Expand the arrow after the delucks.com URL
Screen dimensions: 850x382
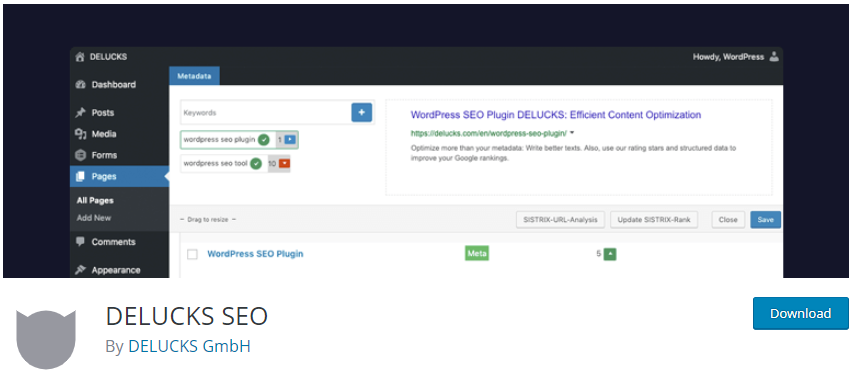coord(572,133)
